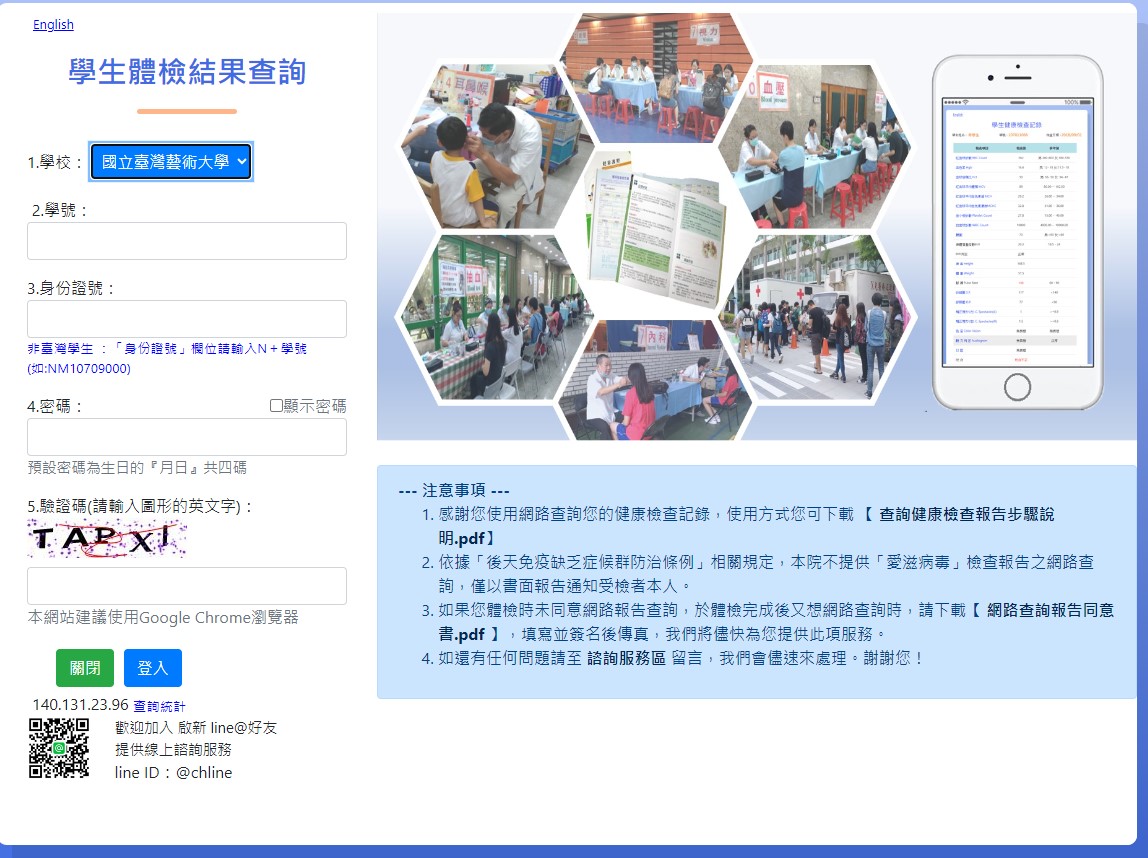The width and height of the screenshot is (1148, 858).
Task: Open the 查詢統計 statistics link
Action: (159, 706)
